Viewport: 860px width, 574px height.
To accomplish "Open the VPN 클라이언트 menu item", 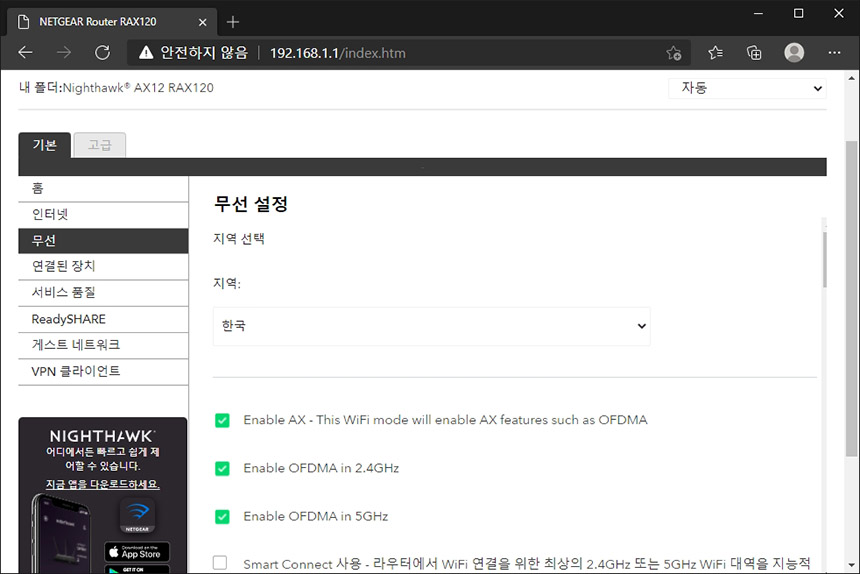I will (103, 372).
